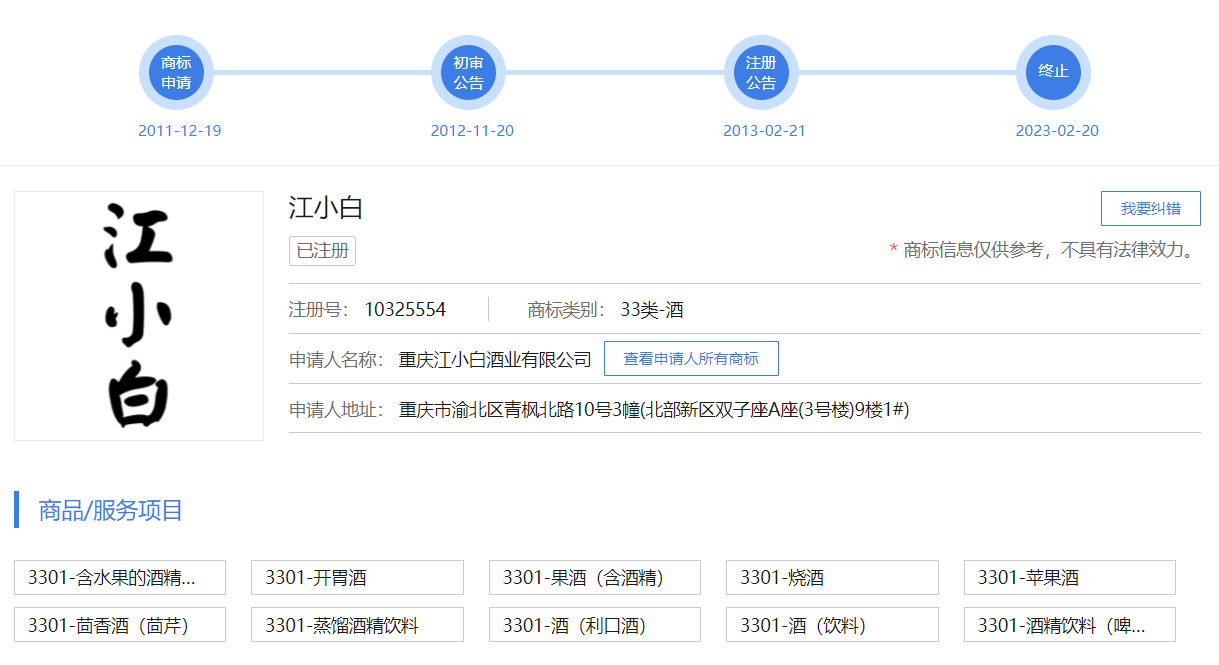Click the 3301-茴香酒（茴芹） item
The height and width of the screenshot is (665, 1219).
(120, 625)
